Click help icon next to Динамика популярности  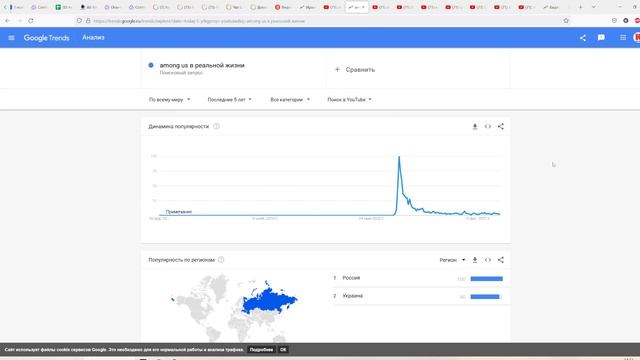click(216, 127)
